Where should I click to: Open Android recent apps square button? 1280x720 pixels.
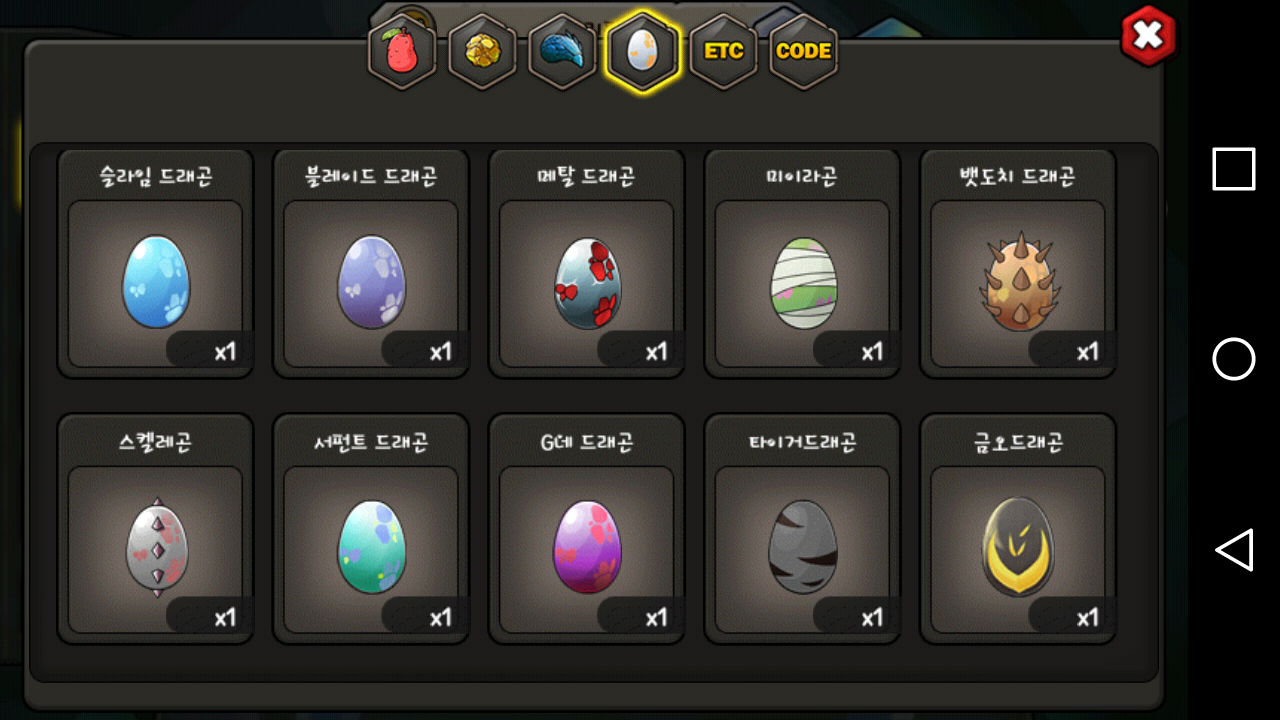1234,169
